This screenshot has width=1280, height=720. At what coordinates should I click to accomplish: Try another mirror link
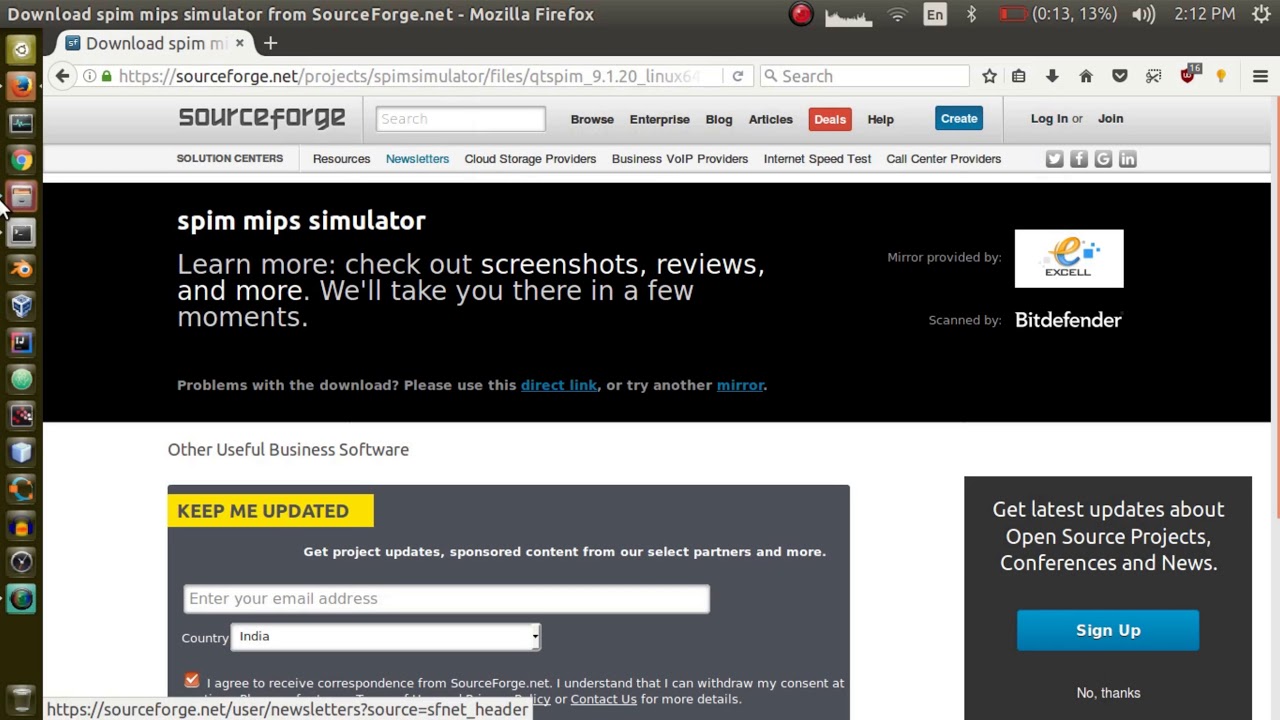[740, 385]
